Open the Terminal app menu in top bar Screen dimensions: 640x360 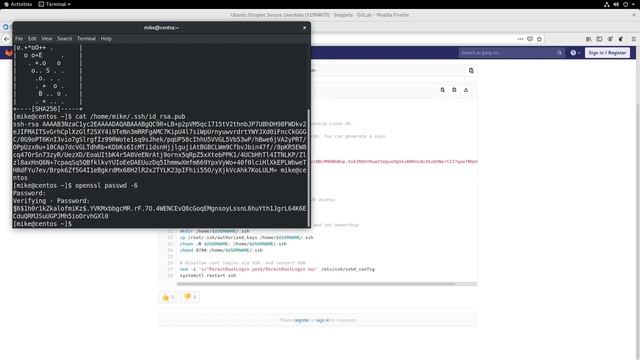[x=55, y=4]
